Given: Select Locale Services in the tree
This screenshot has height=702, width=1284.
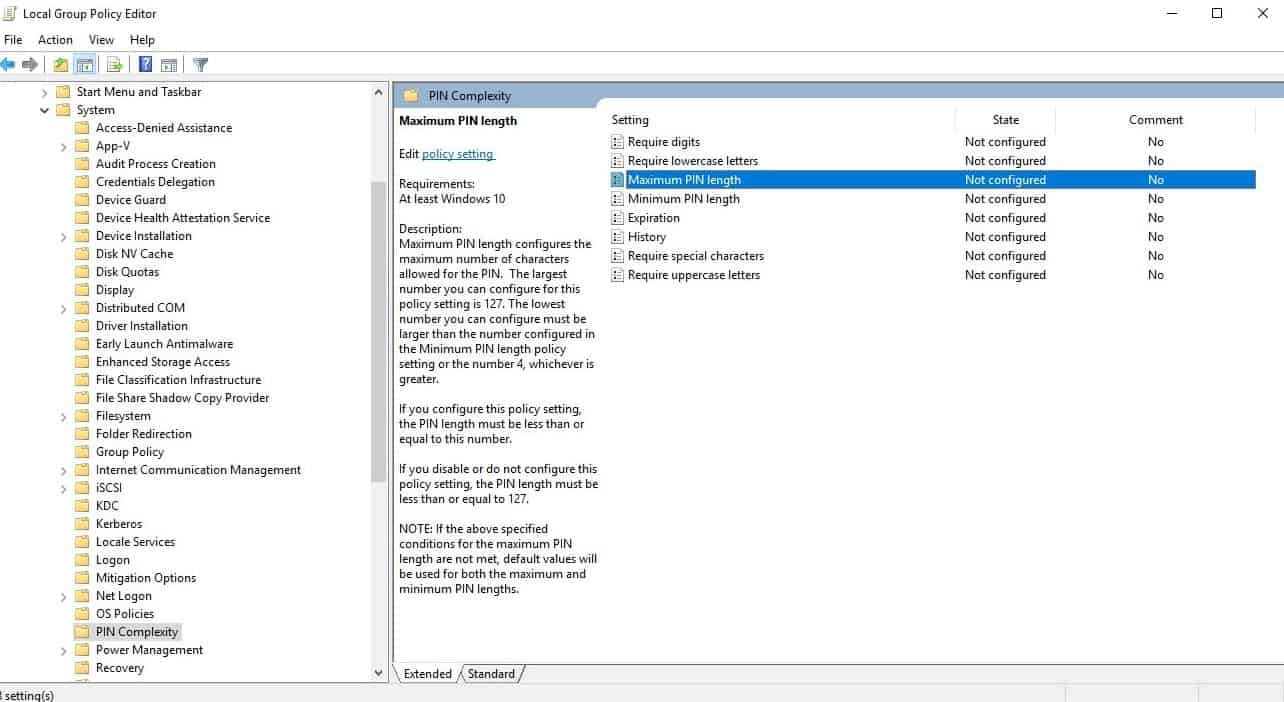Looking at the screenshot, I should click(x=135, y=542).
